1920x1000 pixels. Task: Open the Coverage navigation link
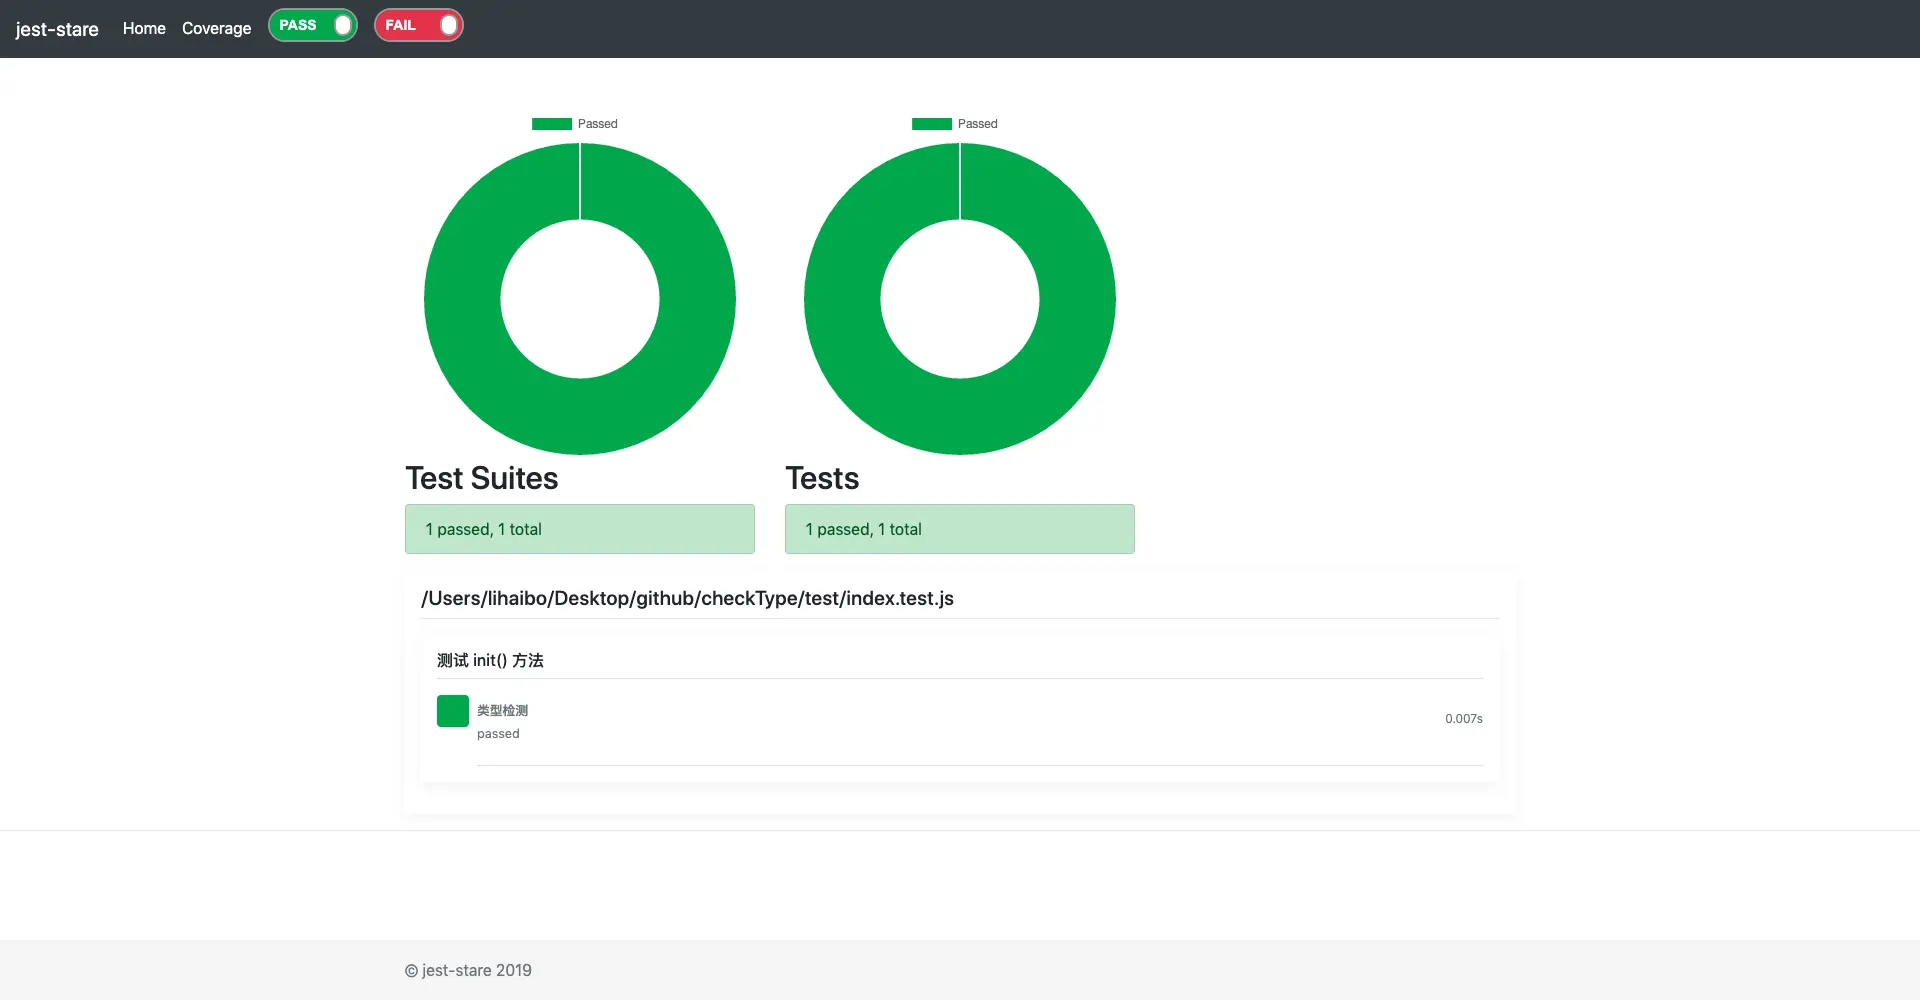coord(216,29)
